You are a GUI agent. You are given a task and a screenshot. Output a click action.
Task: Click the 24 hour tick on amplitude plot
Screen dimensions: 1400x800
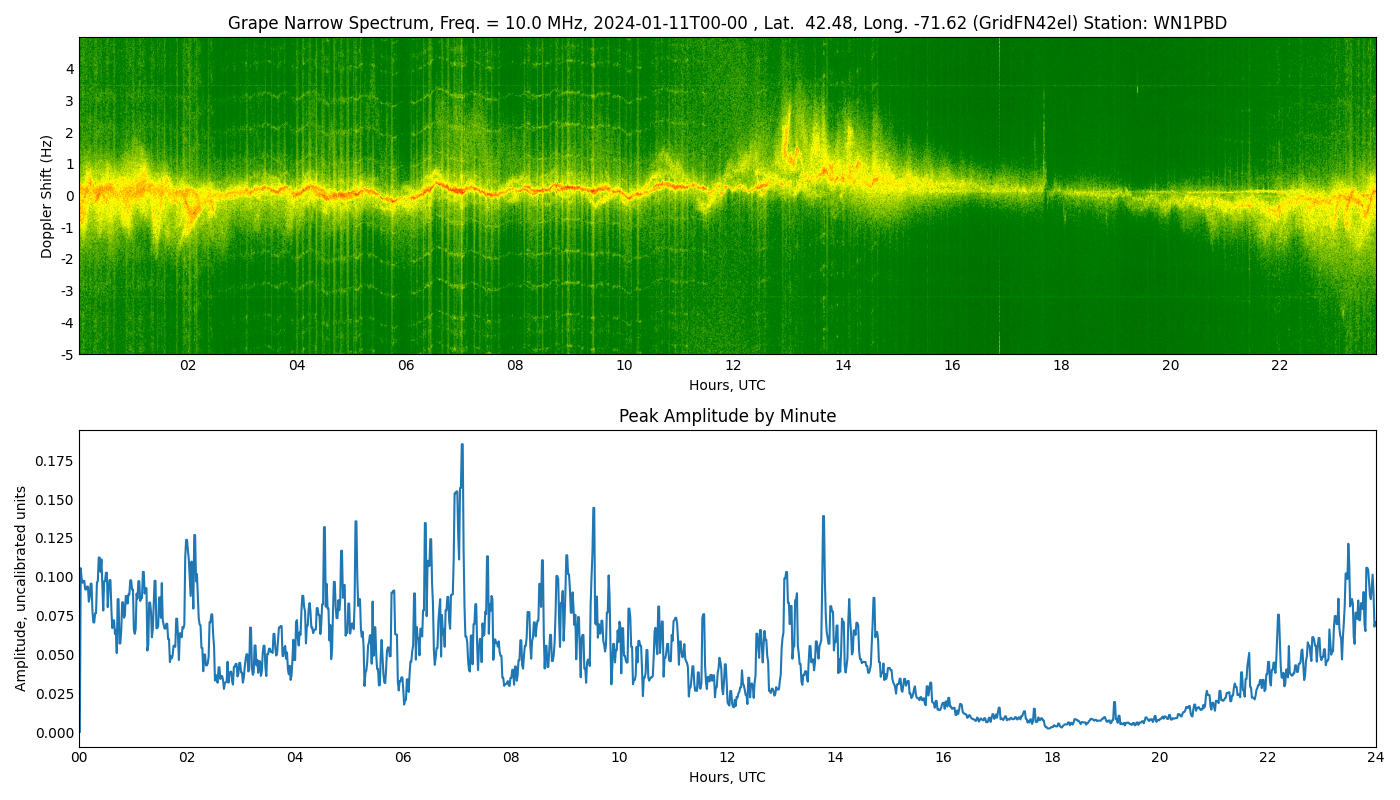[1375, 758]
